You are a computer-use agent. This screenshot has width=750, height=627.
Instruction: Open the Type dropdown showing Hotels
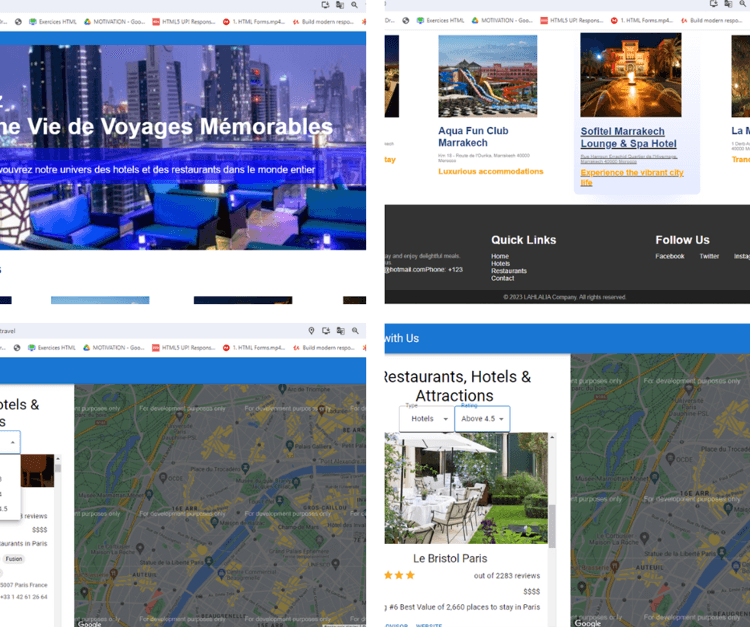pyautogui.click(x=427, y=418)
